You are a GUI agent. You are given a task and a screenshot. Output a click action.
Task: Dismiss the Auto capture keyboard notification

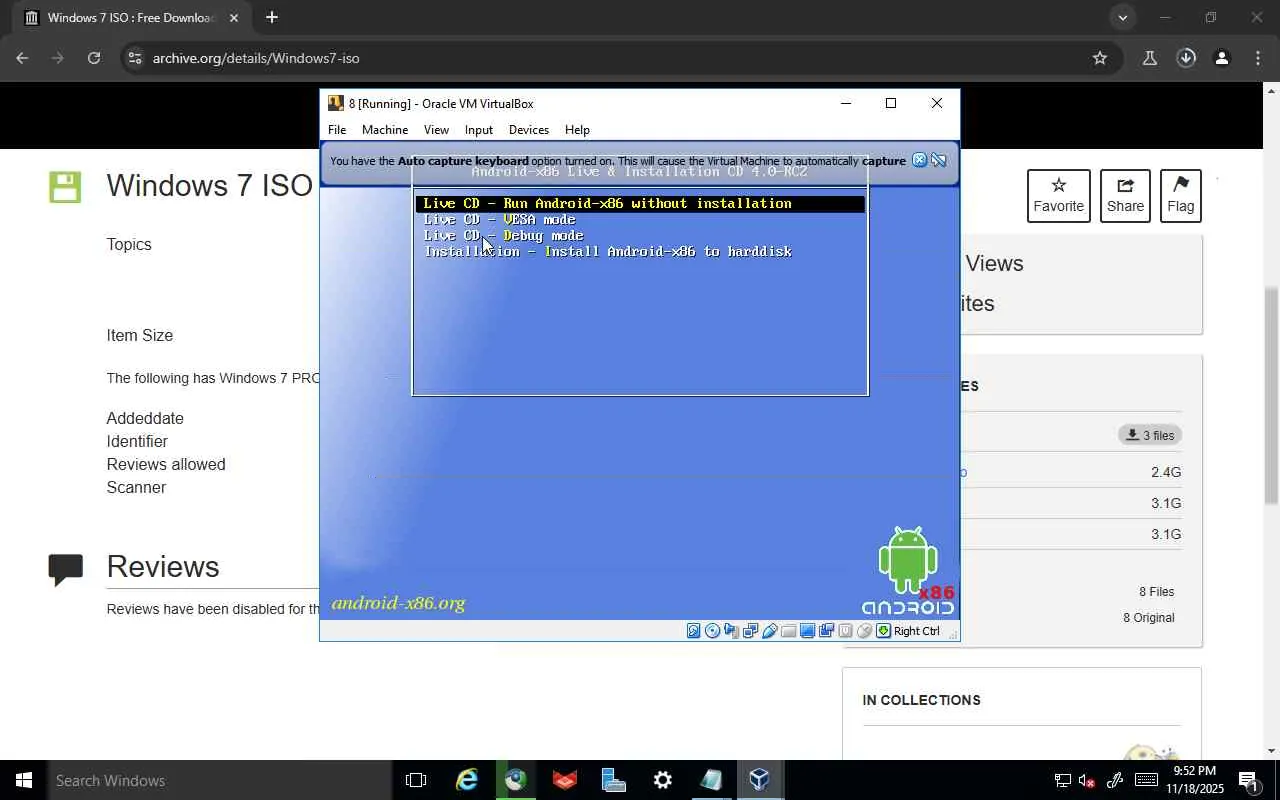pos(920,160)
